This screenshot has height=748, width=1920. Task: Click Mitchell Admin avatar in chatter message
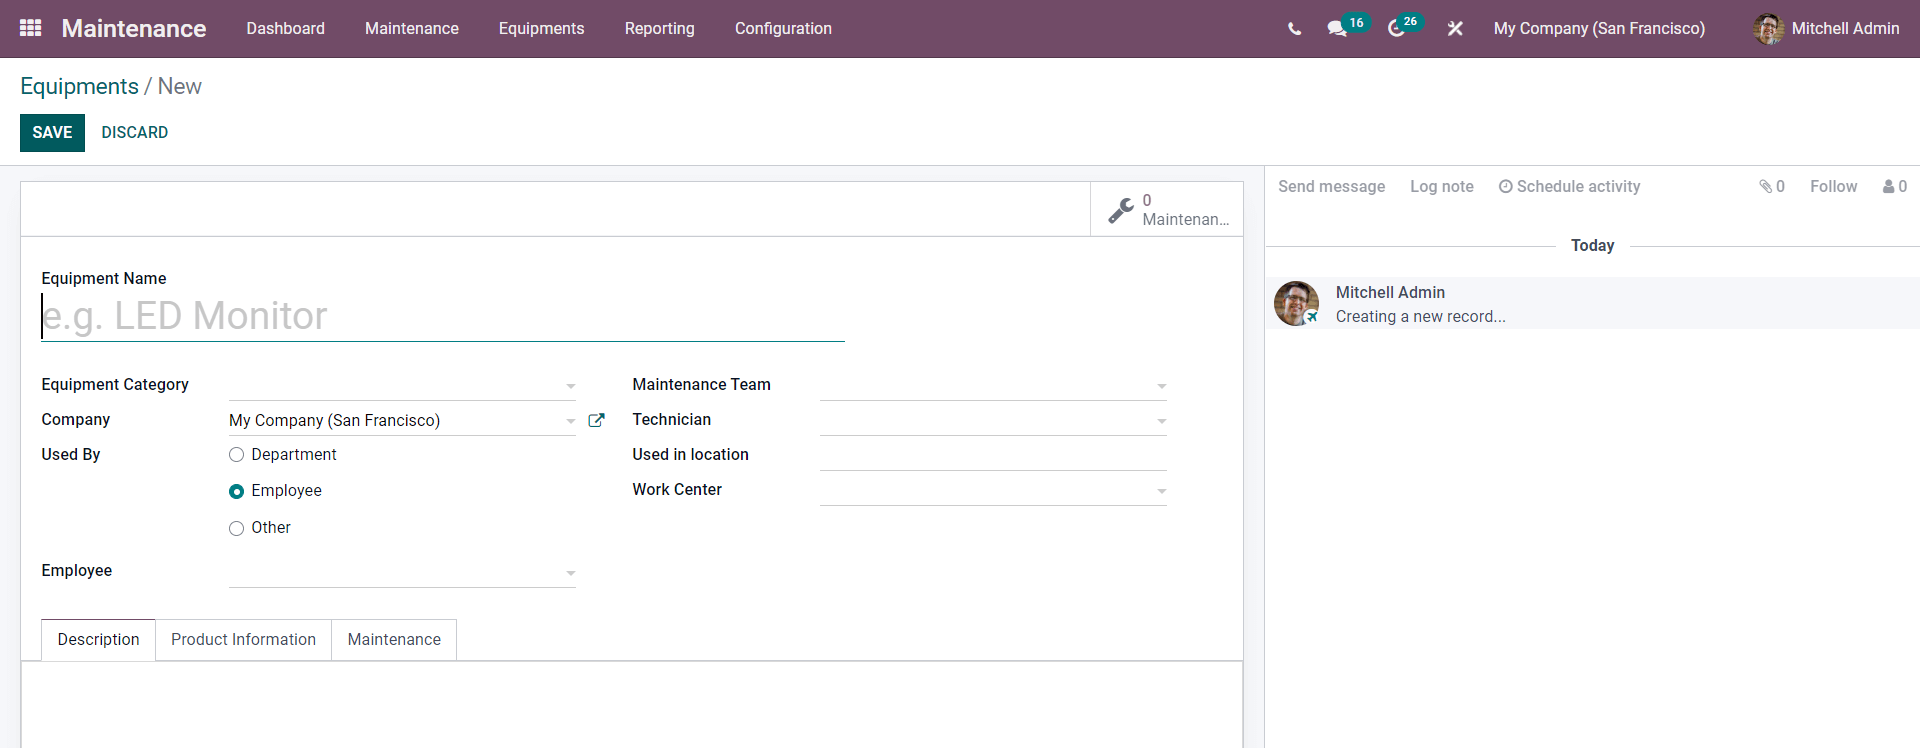tap(1296, 303)
